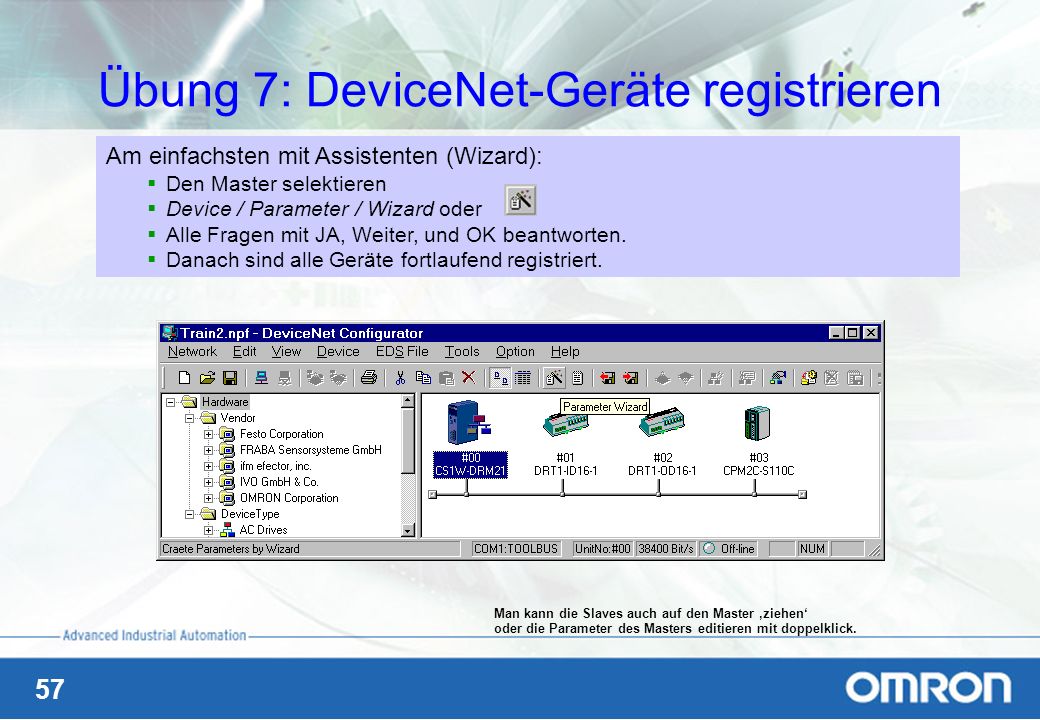The width and height of the screenshot is (1040, 720).
Task: Open a file with the folder icon
Action: (208, 378)
